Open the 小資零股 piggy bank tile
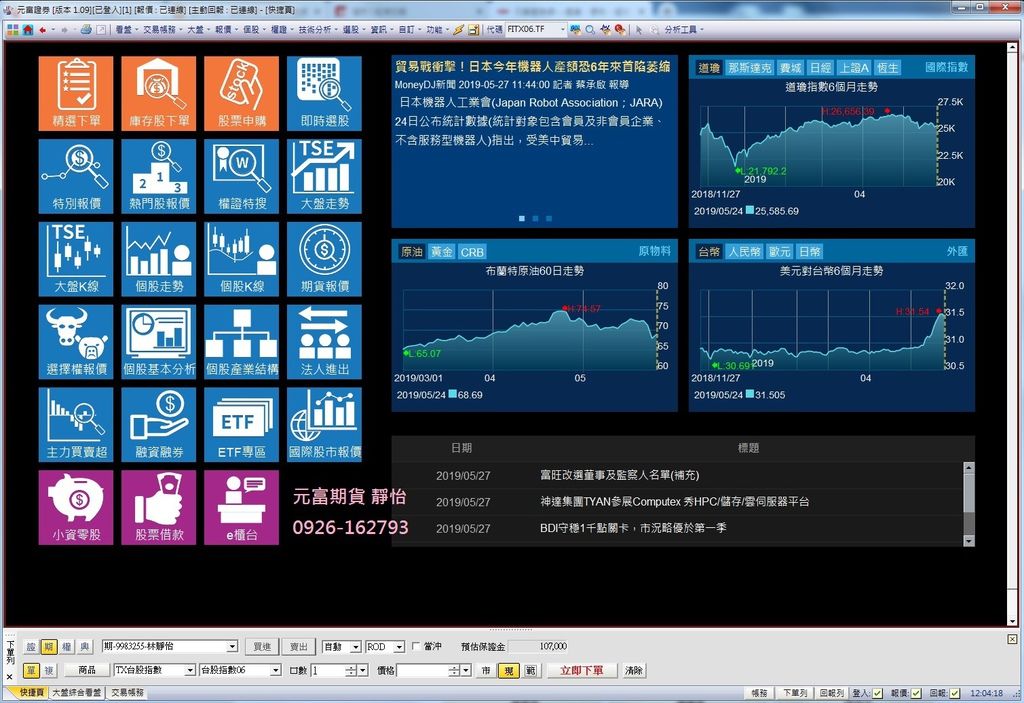This screenshot has width=1024, height=703. click(76, 508)
